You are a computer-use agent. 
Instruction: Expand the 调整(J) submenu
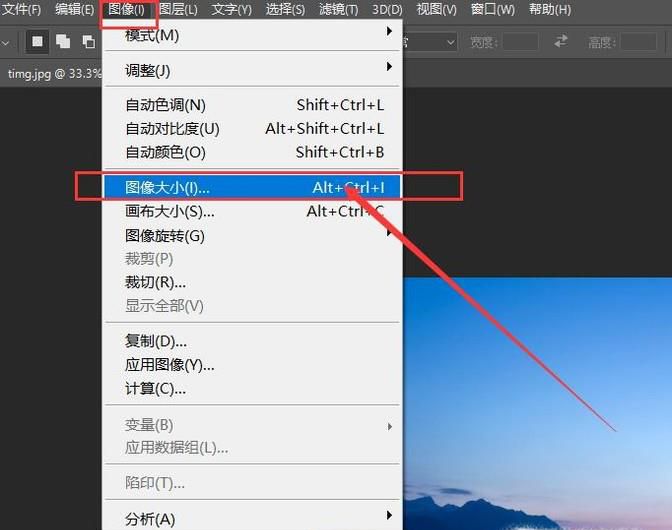click(x=252, y=70)
